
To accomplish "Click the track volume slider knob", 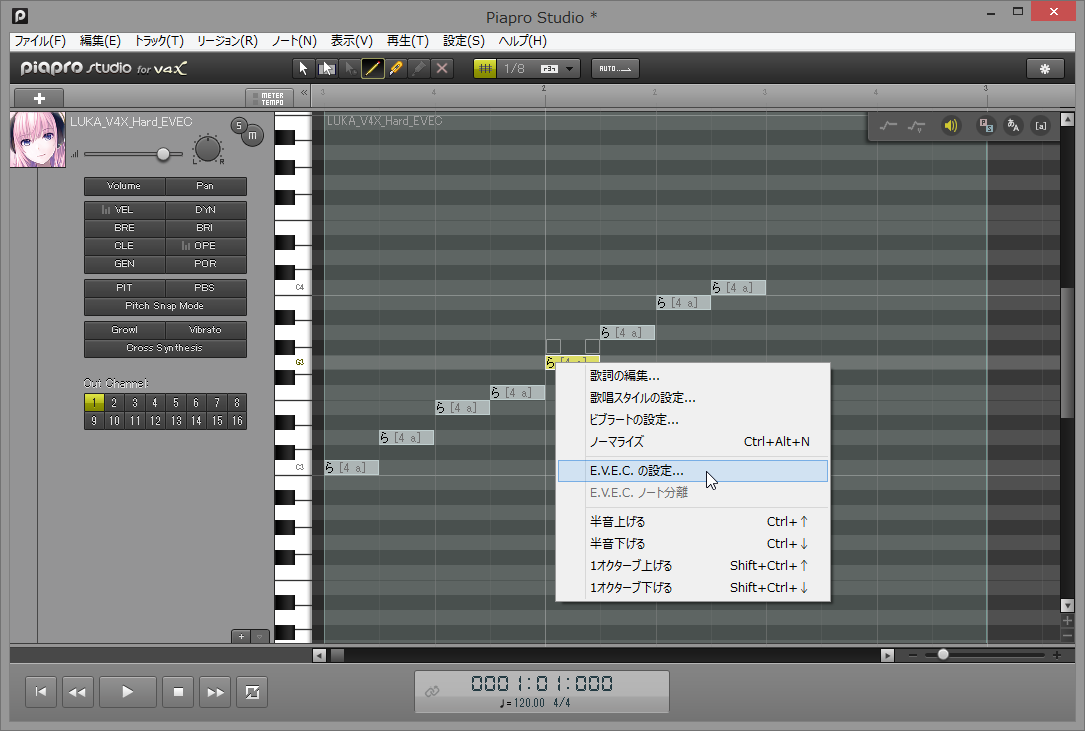I will coord(163,154).
